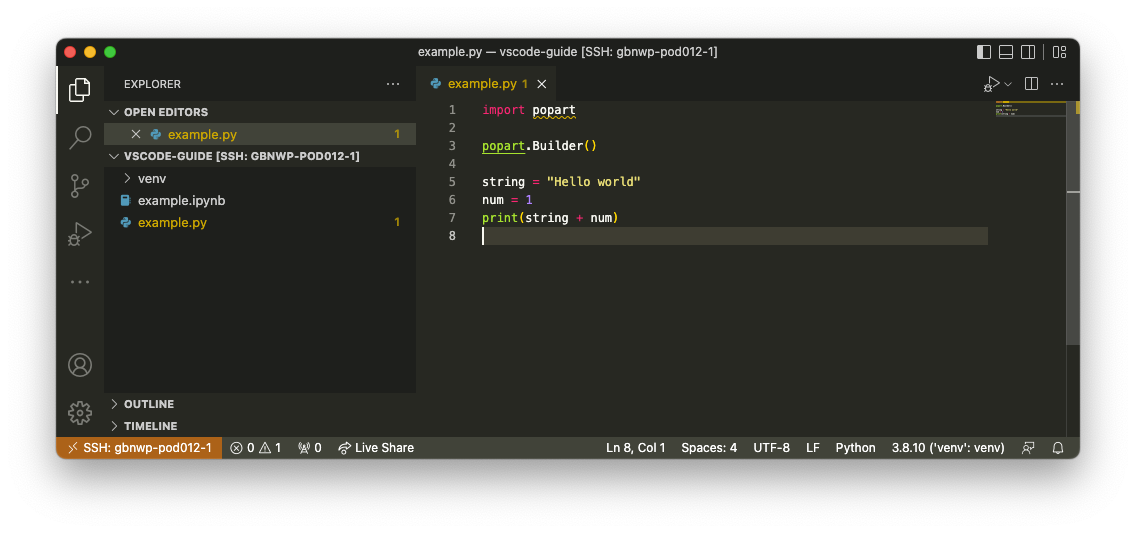This screenshot has width=1136, height=533.
Task: Toggle the bottom panel layout button
Action: coord(1007,52)
